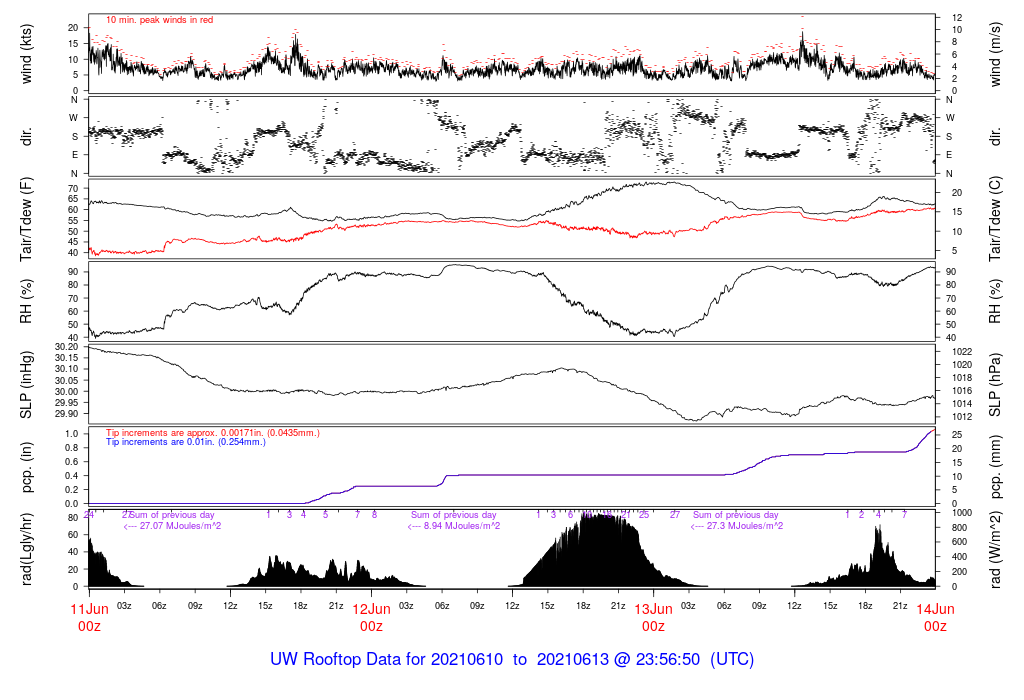Click the '12' tick on wind (m/s) axis
The image size is (1024, 700).
pyautogui.click(x=957, y=18)
